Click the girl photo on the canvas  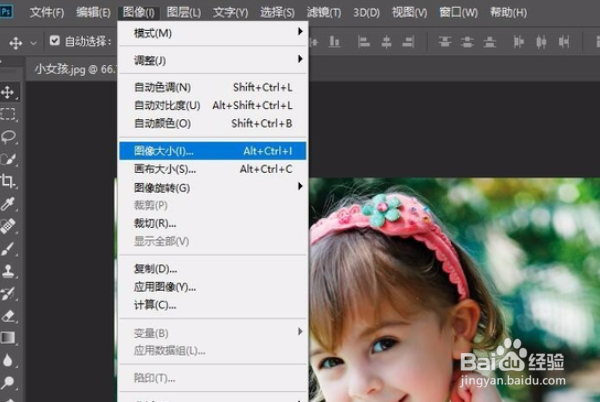coord(454,290)
